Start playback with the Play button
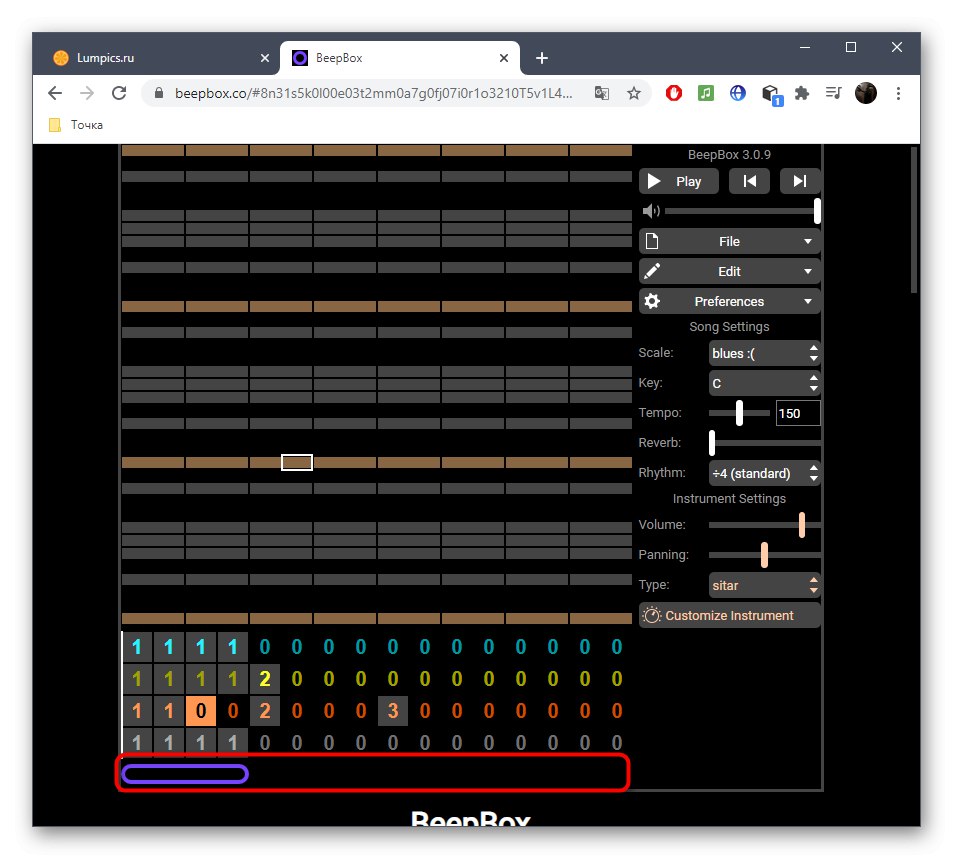 678,181
